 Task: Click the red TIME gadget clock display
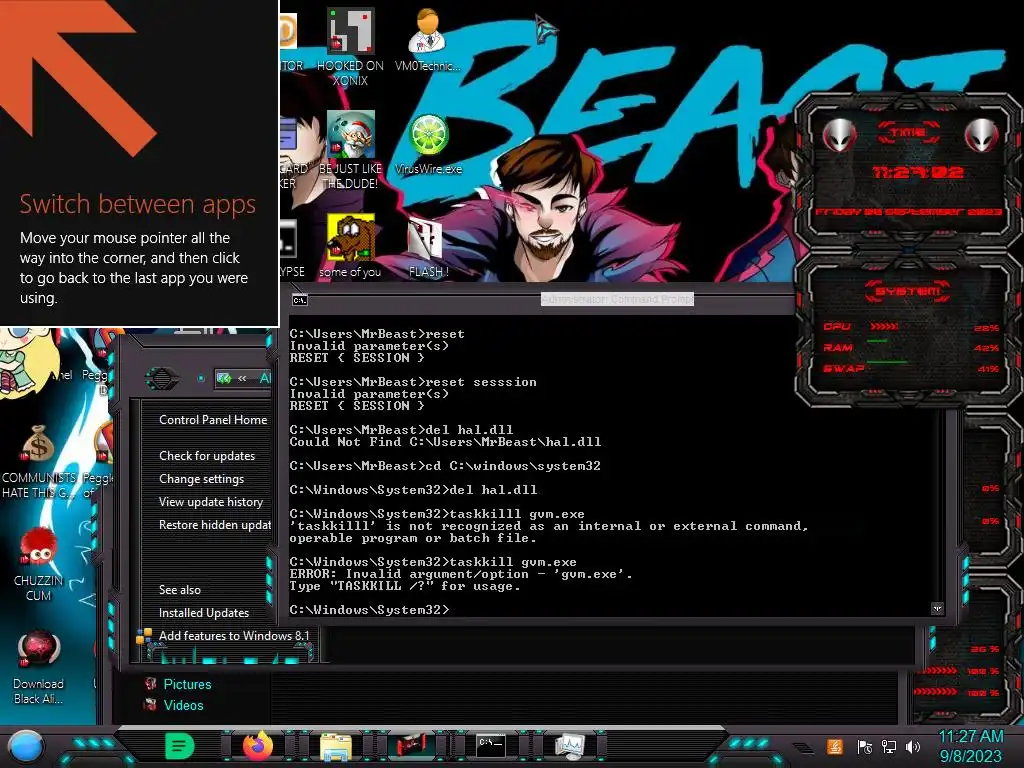pos(918,172)
